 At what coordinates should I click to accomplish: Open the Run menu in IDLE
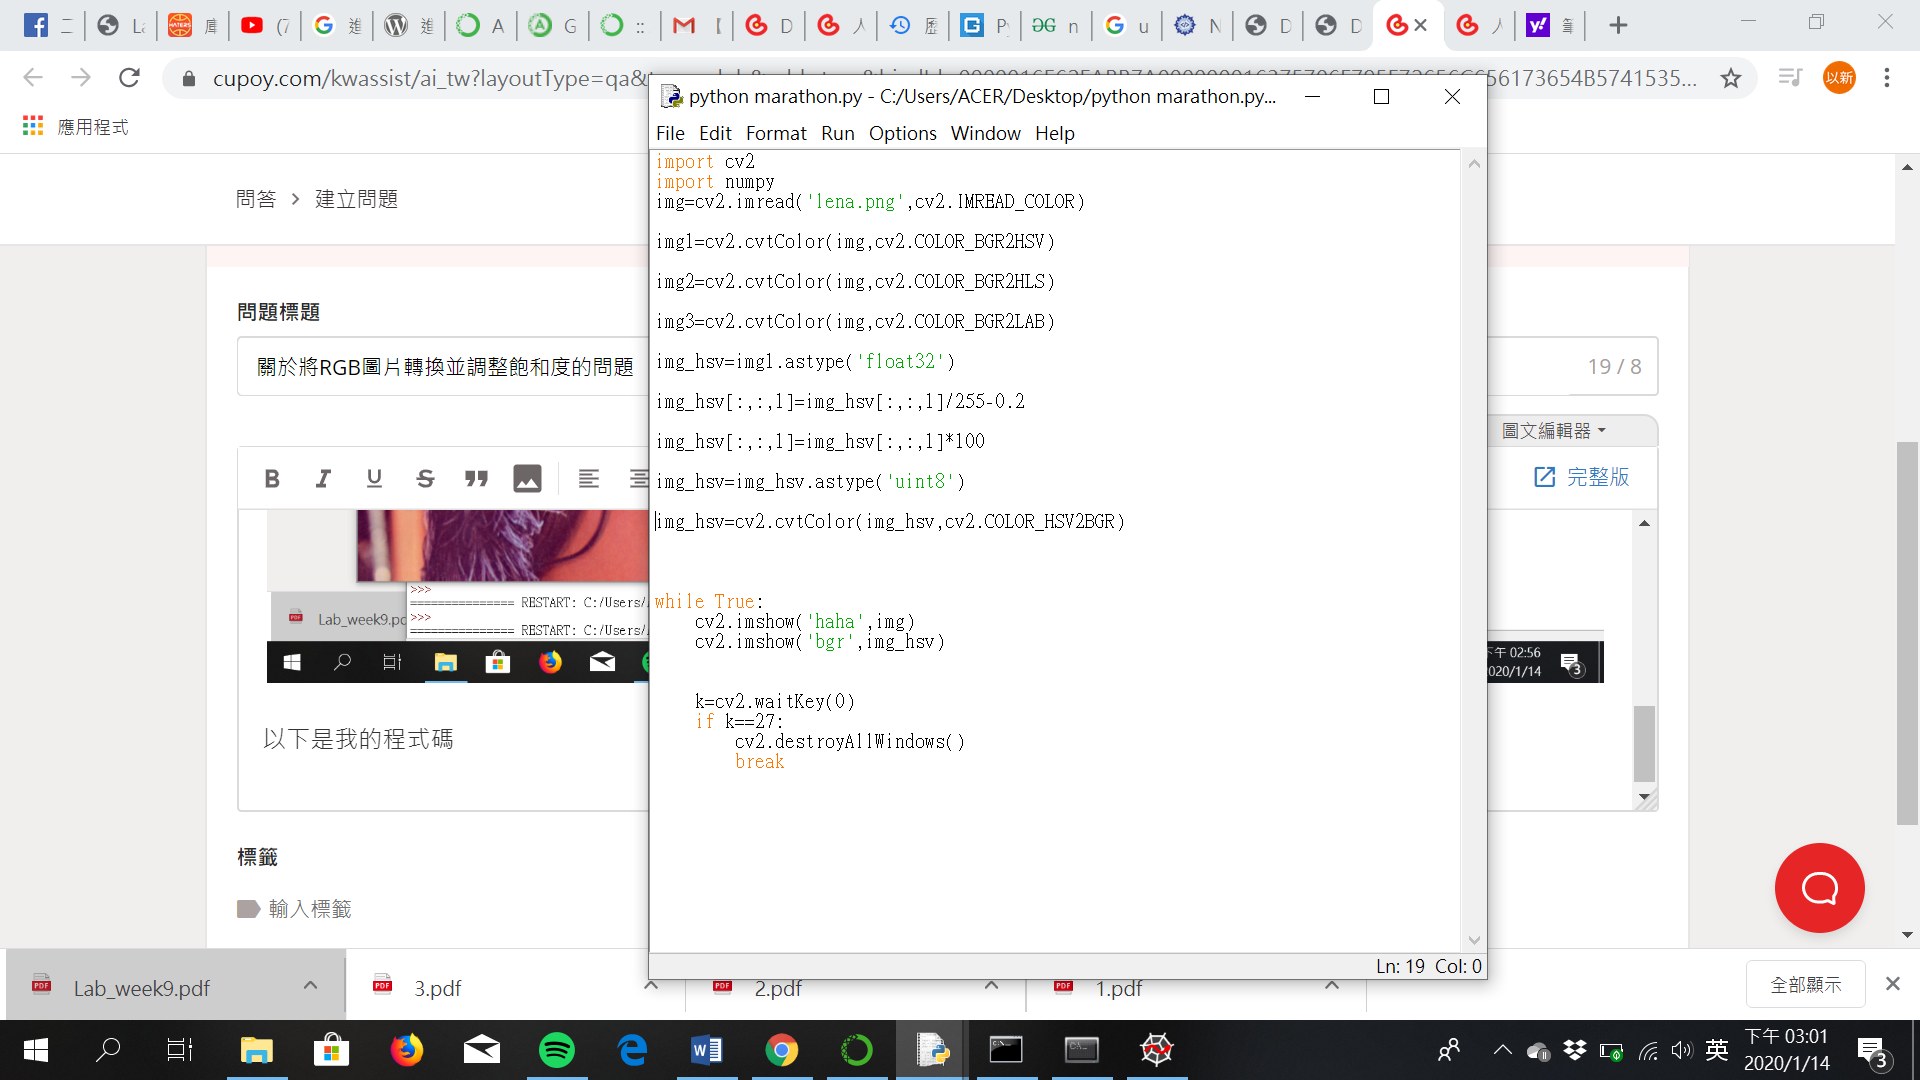[838, 133]
